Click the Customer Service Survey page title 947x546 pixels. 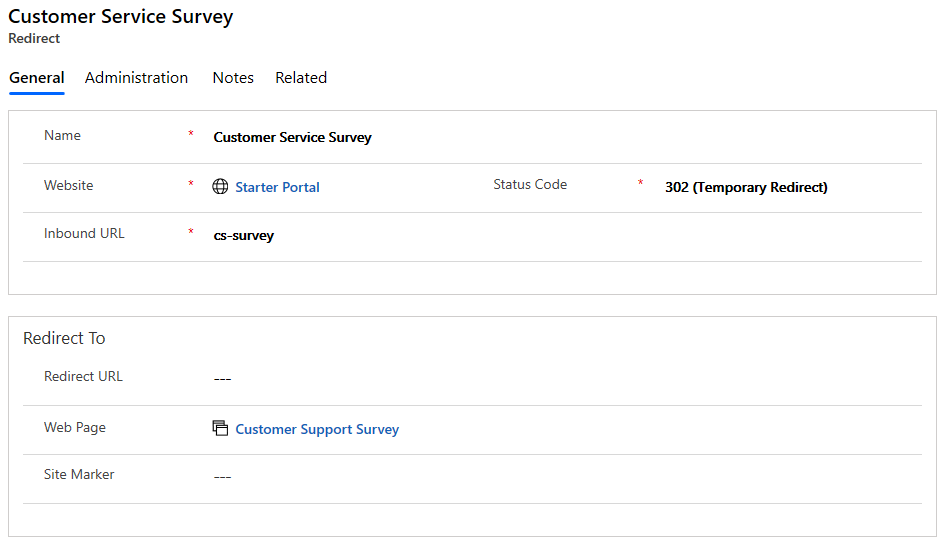click(x=121, y=17)
